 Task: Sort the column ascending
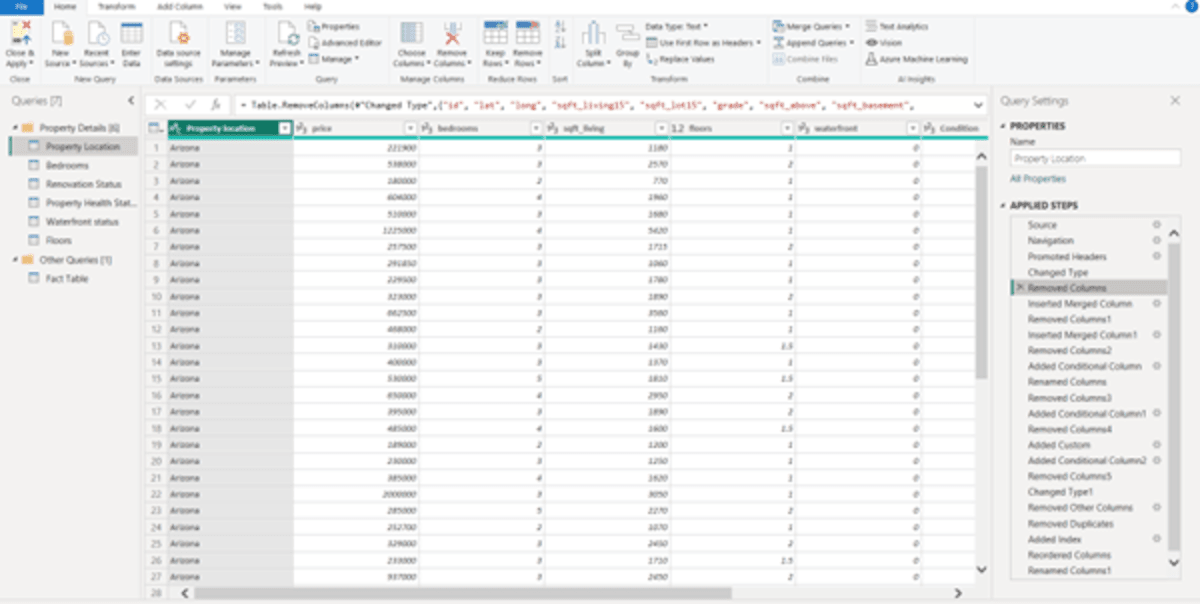point(560,27)
